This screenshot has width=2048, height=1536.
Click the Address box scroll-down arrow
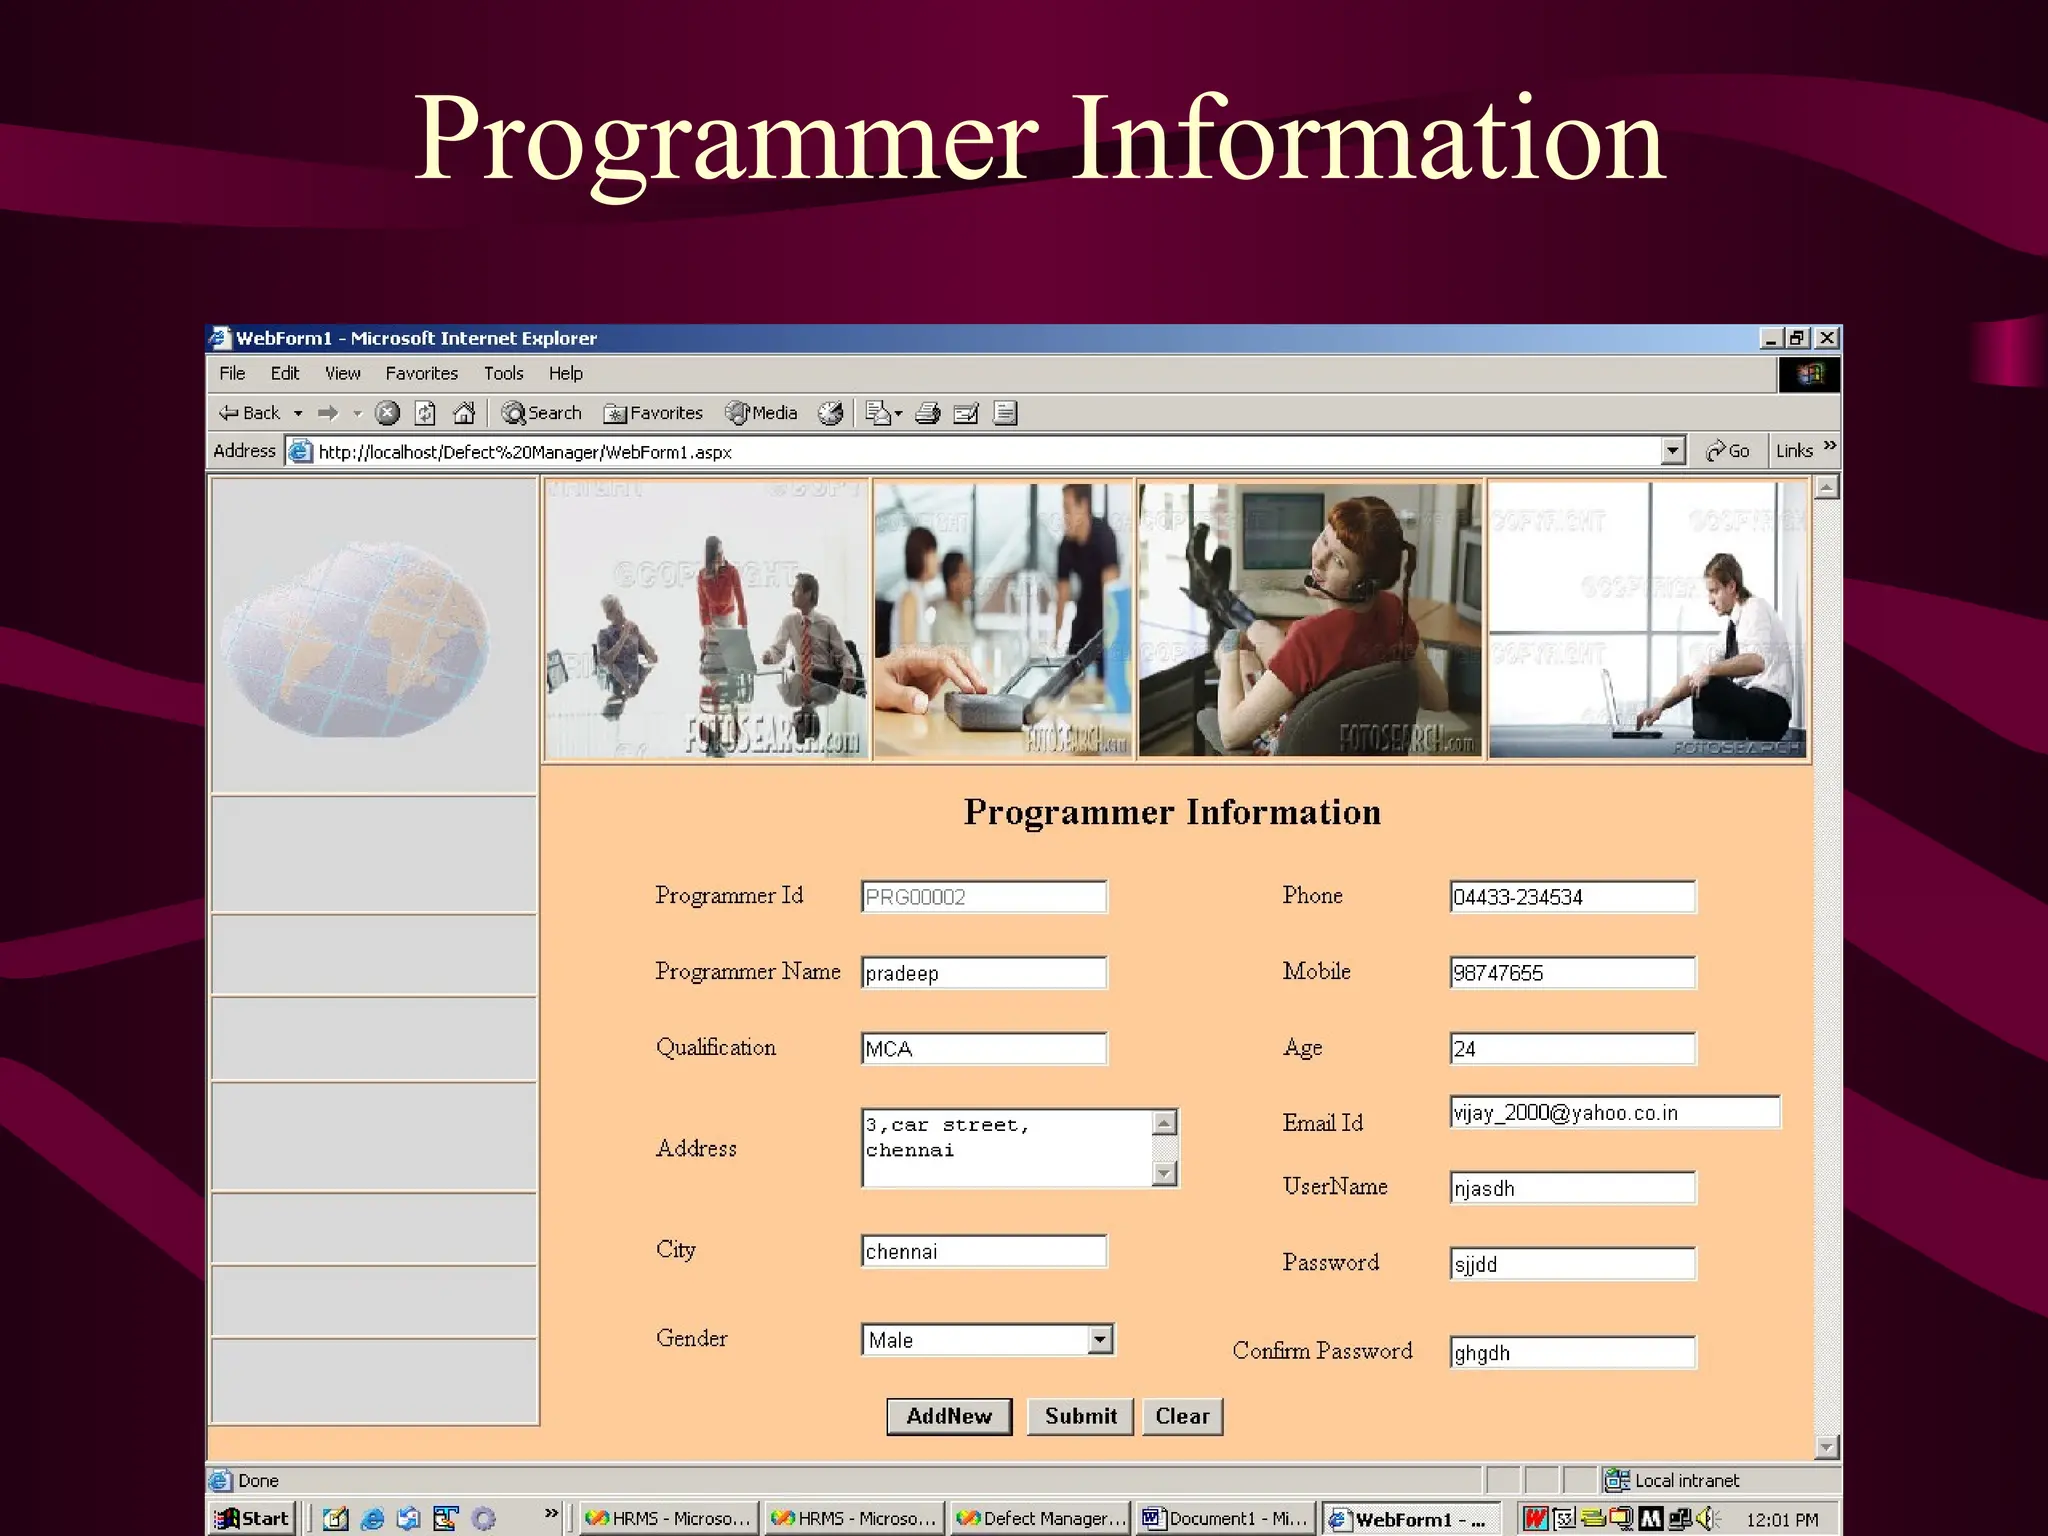pyautogui.click(x=1164, y=1173)
